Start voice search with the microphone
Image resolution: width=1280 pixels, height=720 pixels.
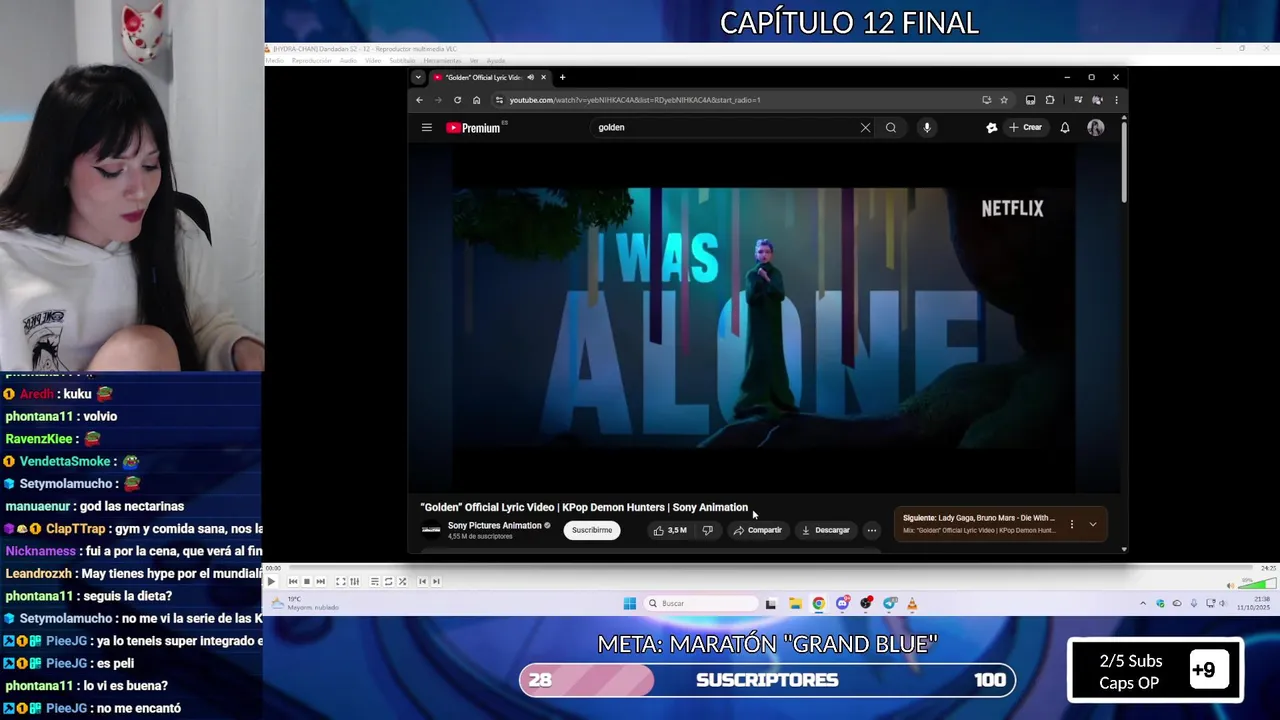pos(927,127)
